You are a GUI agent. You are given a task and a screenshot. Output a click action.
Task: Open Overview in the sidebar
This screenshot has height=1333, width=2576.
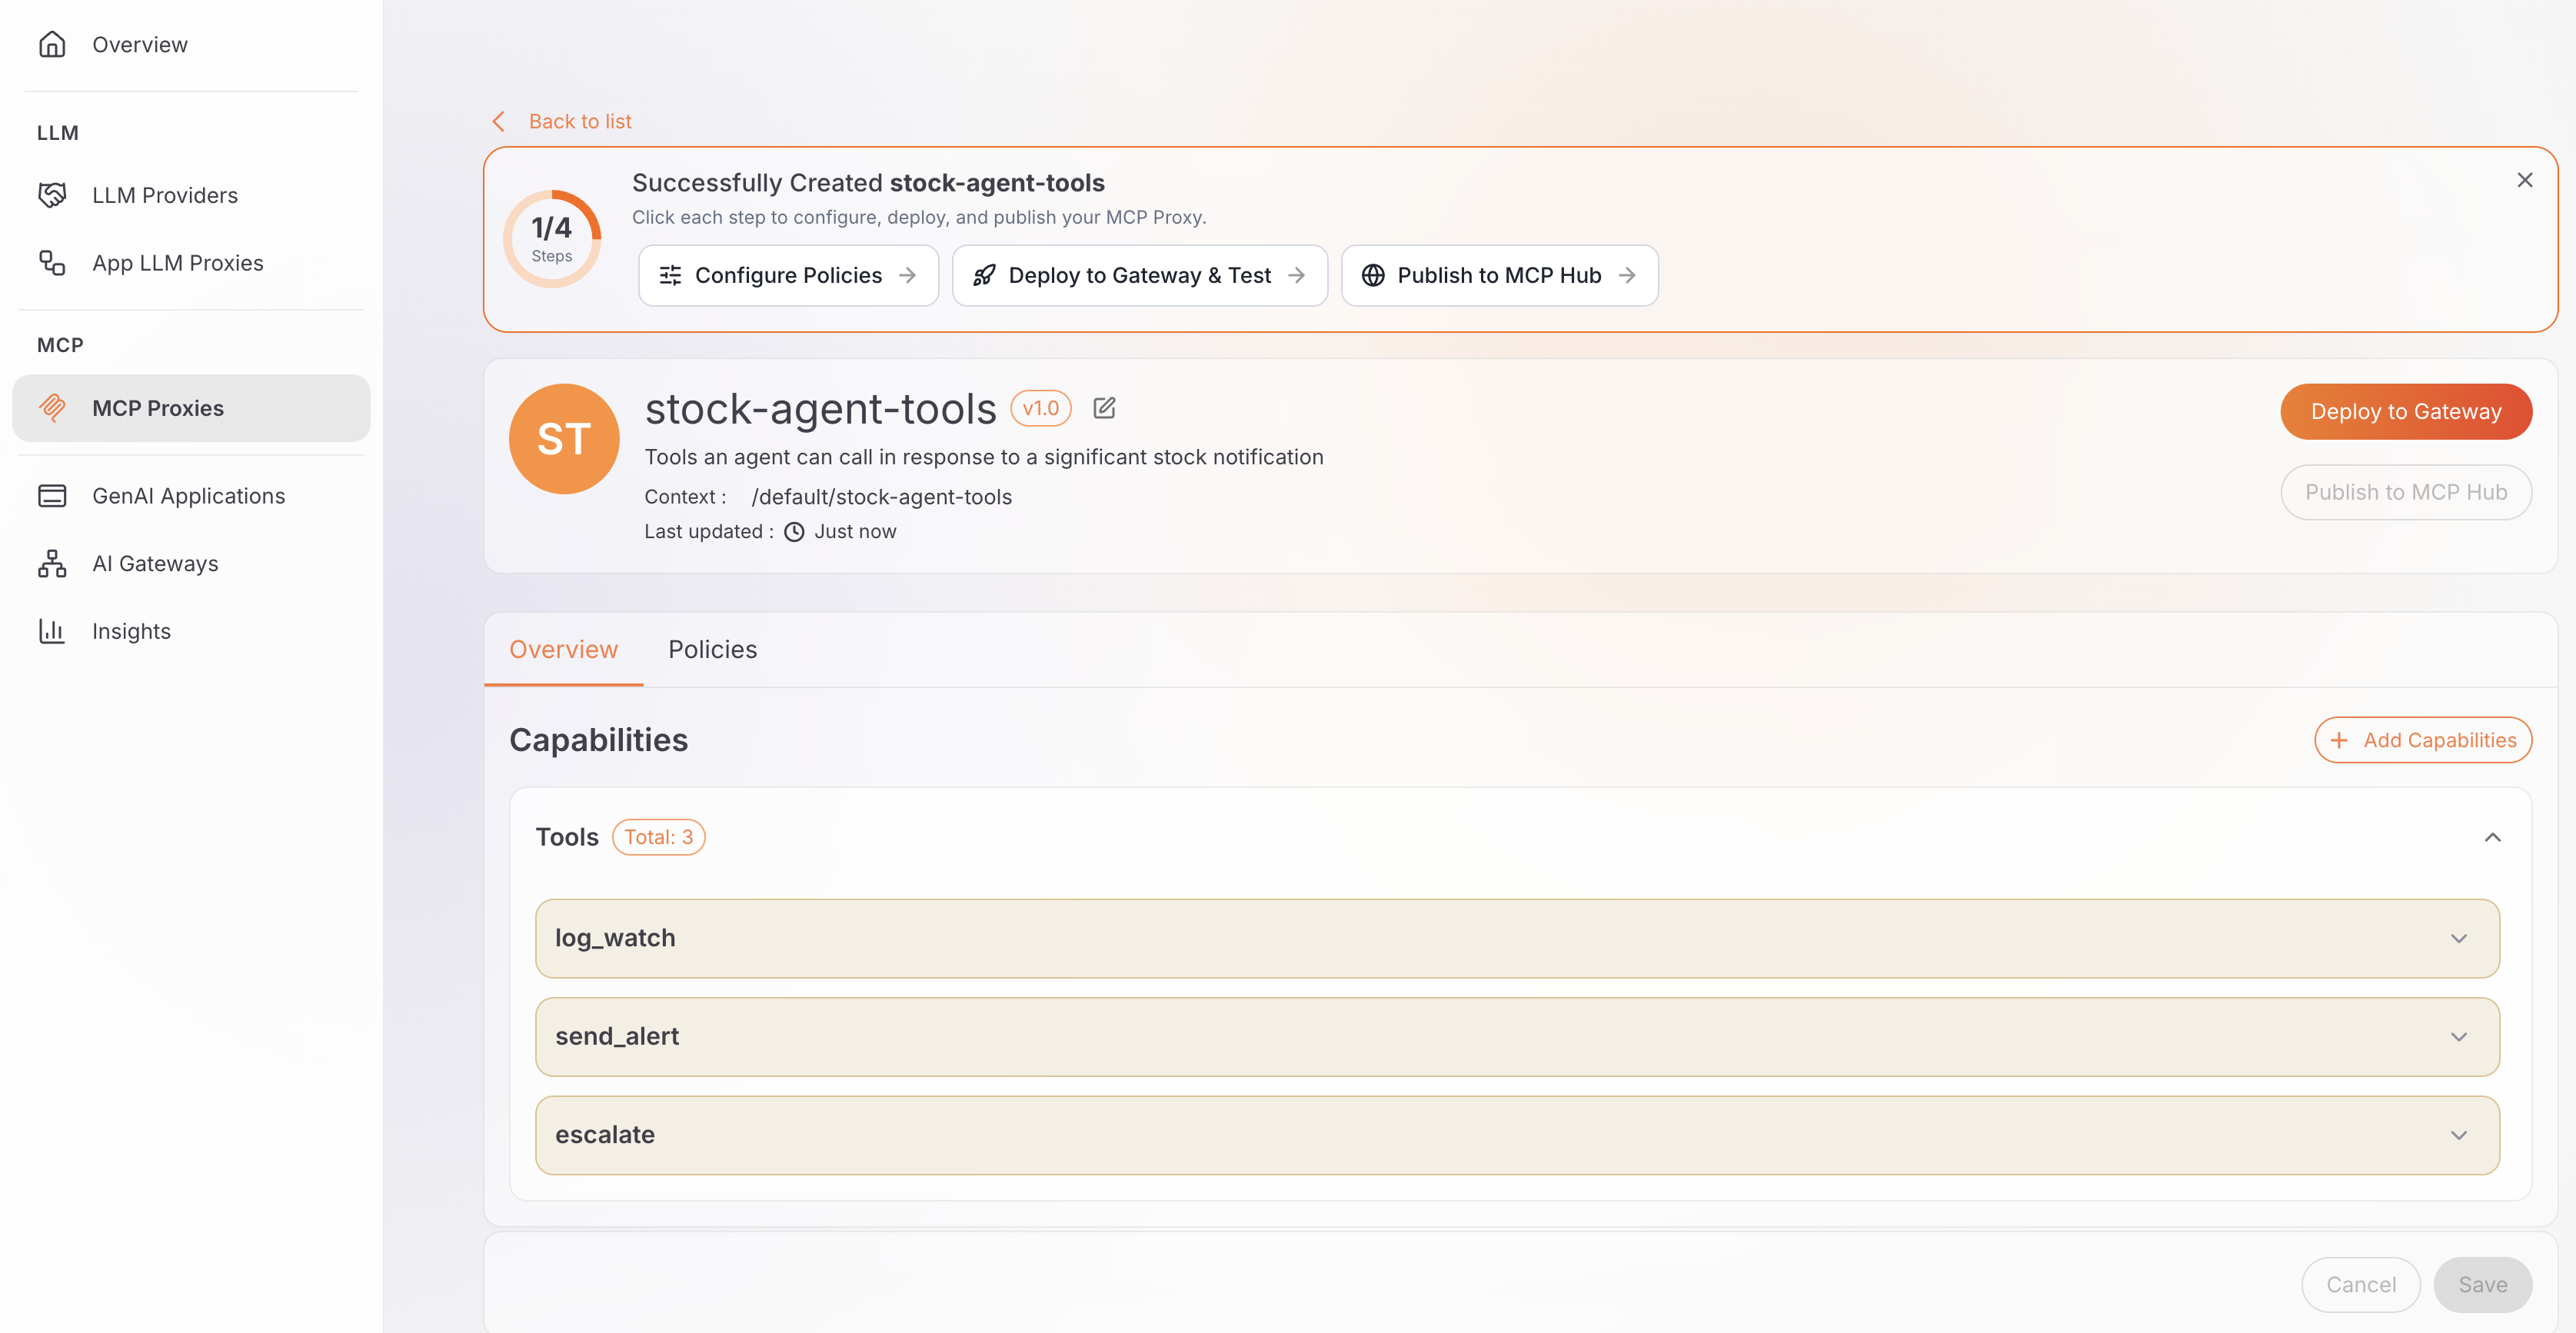191,44
